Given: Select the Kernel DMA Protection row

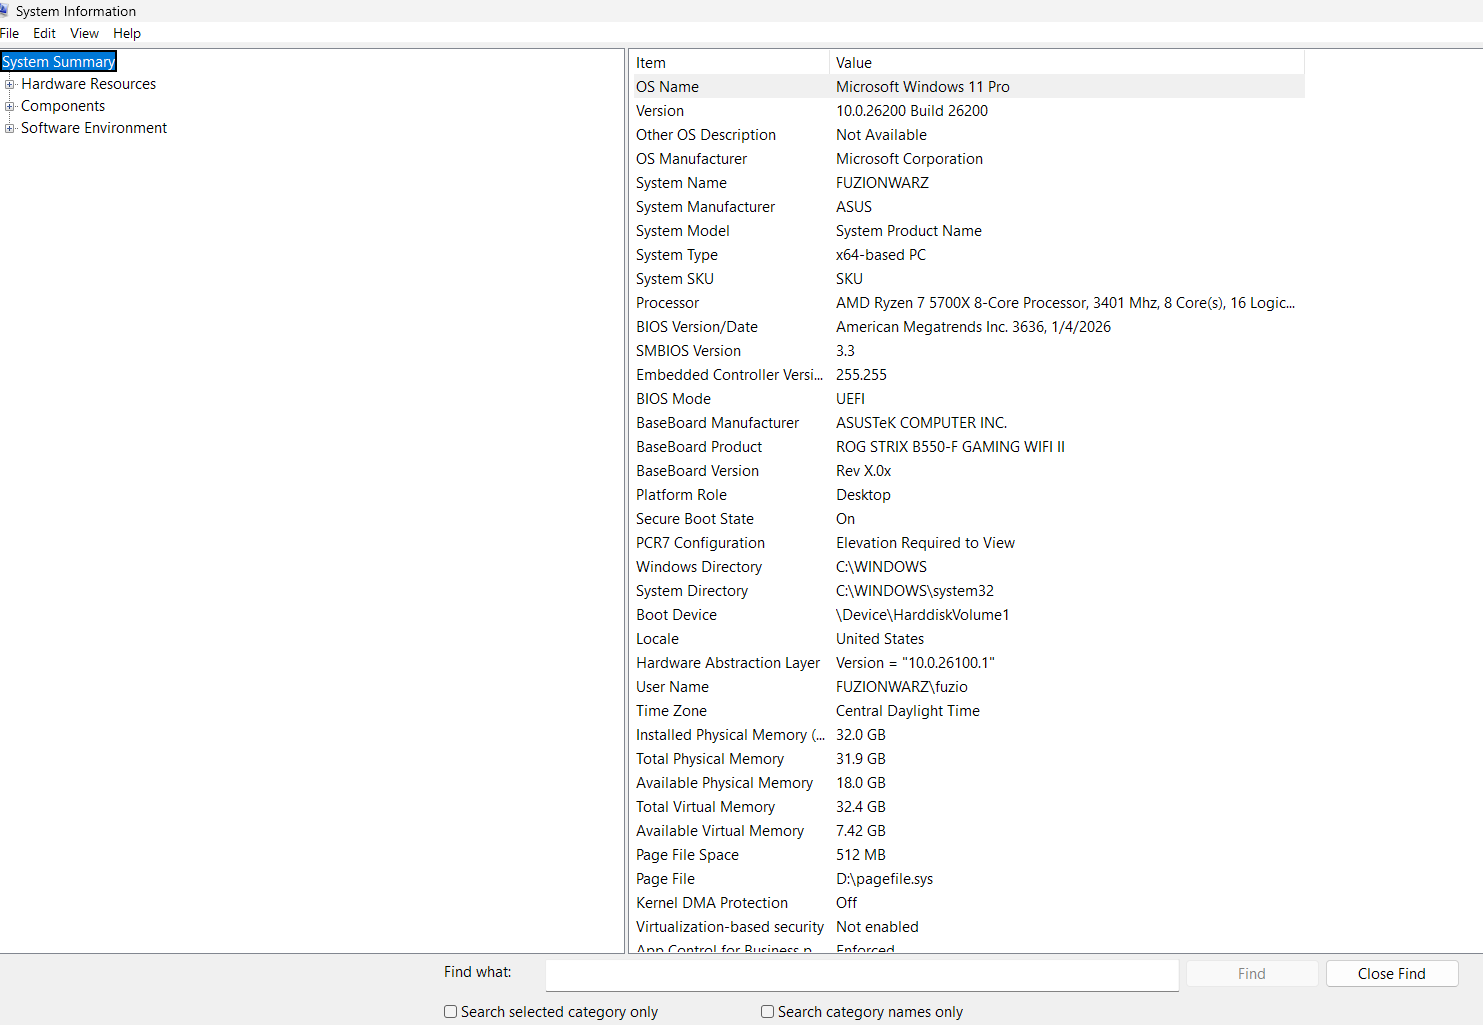Looking at the screenshot, I should (968, 903).
